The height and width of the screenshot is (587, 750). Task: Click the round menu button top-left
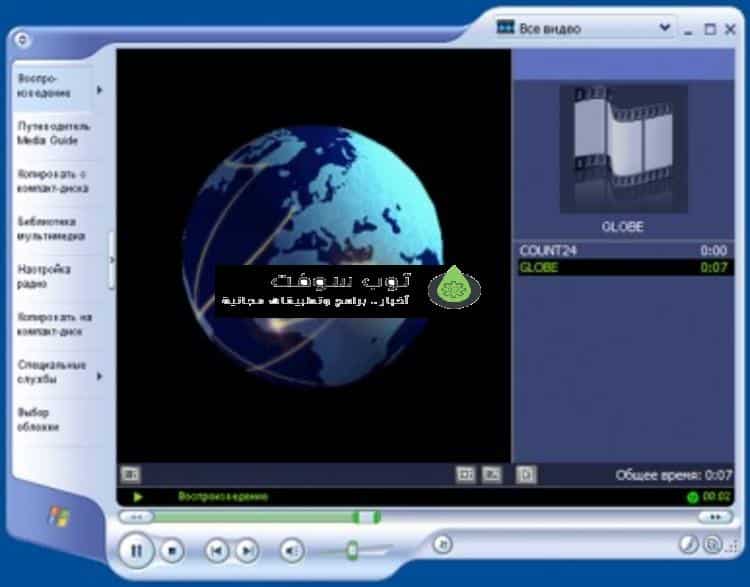click(x=22, y=39)
